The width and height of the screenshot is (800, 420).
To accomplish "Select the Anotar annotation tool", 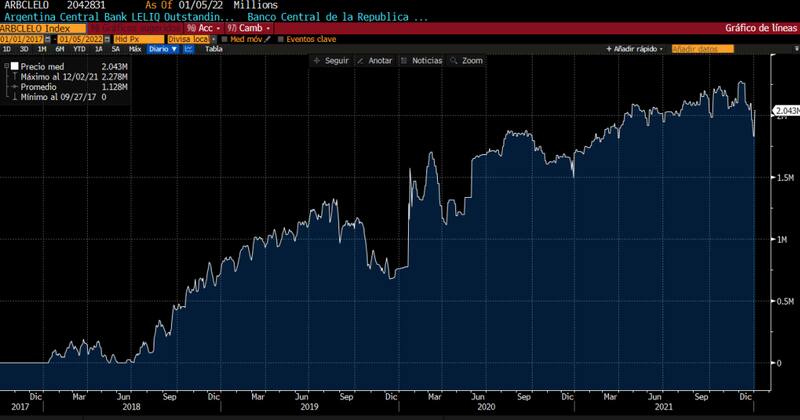I will coord(373,61).
